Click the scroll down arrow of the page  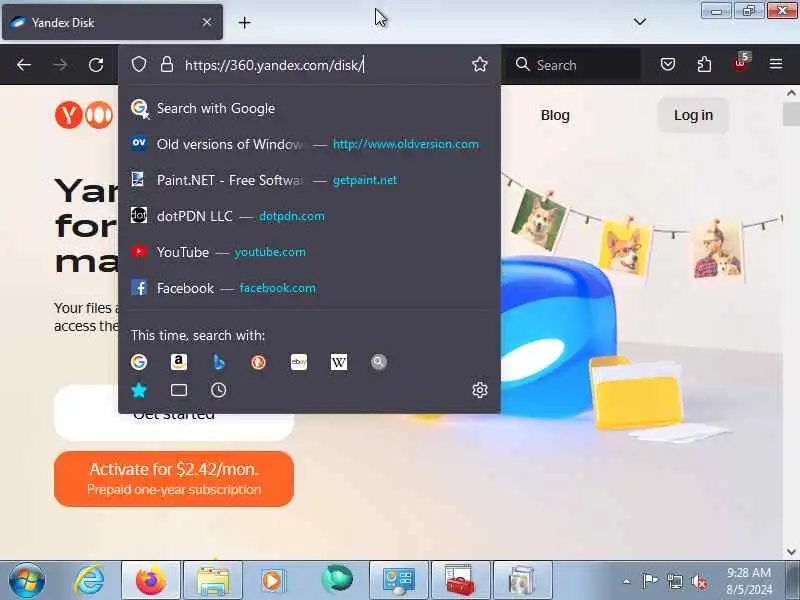pyautogui.click(x=791, y=552)
